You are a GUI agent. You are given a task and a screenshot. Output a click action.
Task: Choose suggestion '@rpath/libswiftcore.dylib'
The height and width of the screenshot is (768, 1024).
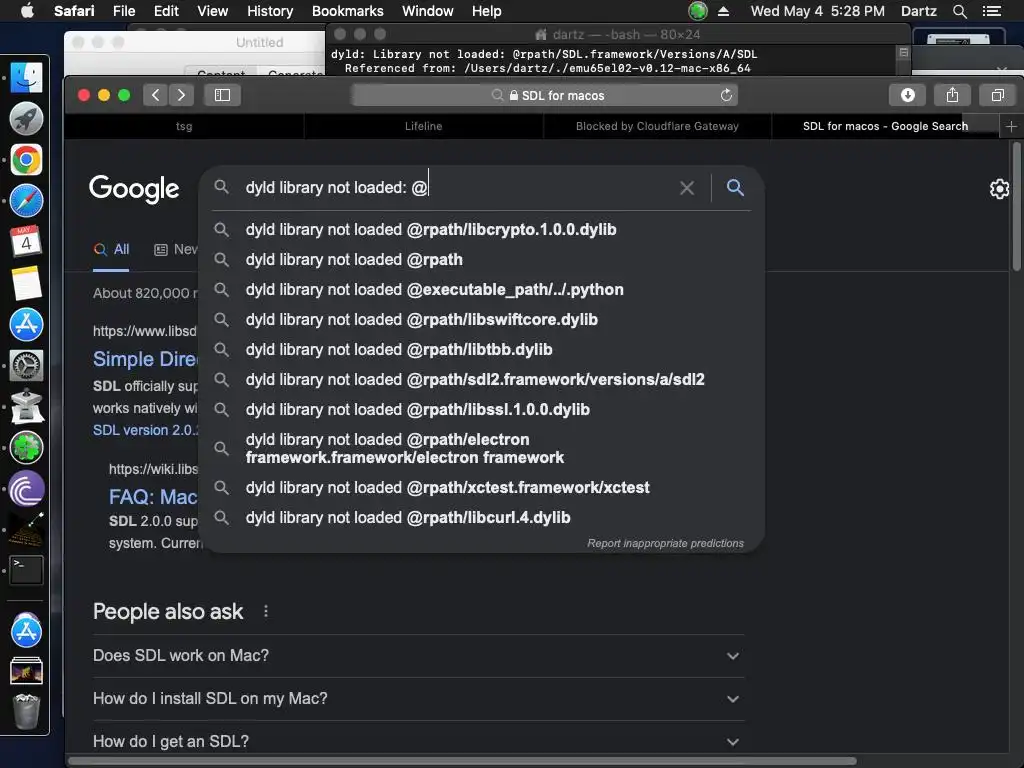(482, 320)
